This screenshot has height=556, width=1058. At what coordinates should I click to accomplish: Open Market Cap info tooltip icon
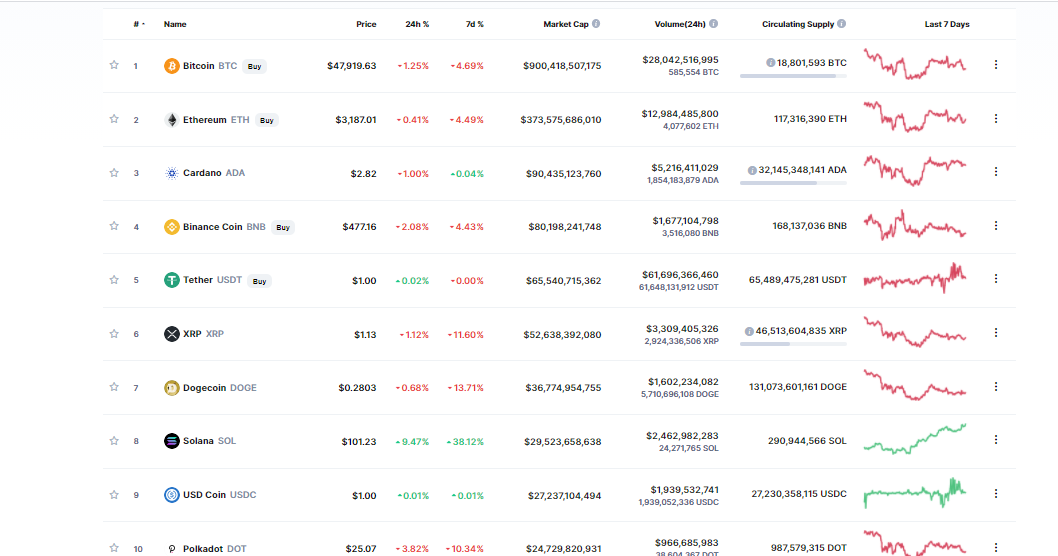(596, 24)
